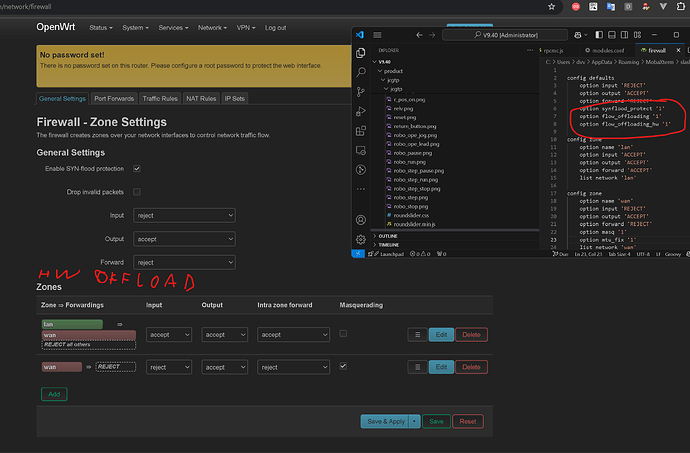Disable masquerading for the wan zone
Viewport: 690px width, 453px height.
[343, 366]
